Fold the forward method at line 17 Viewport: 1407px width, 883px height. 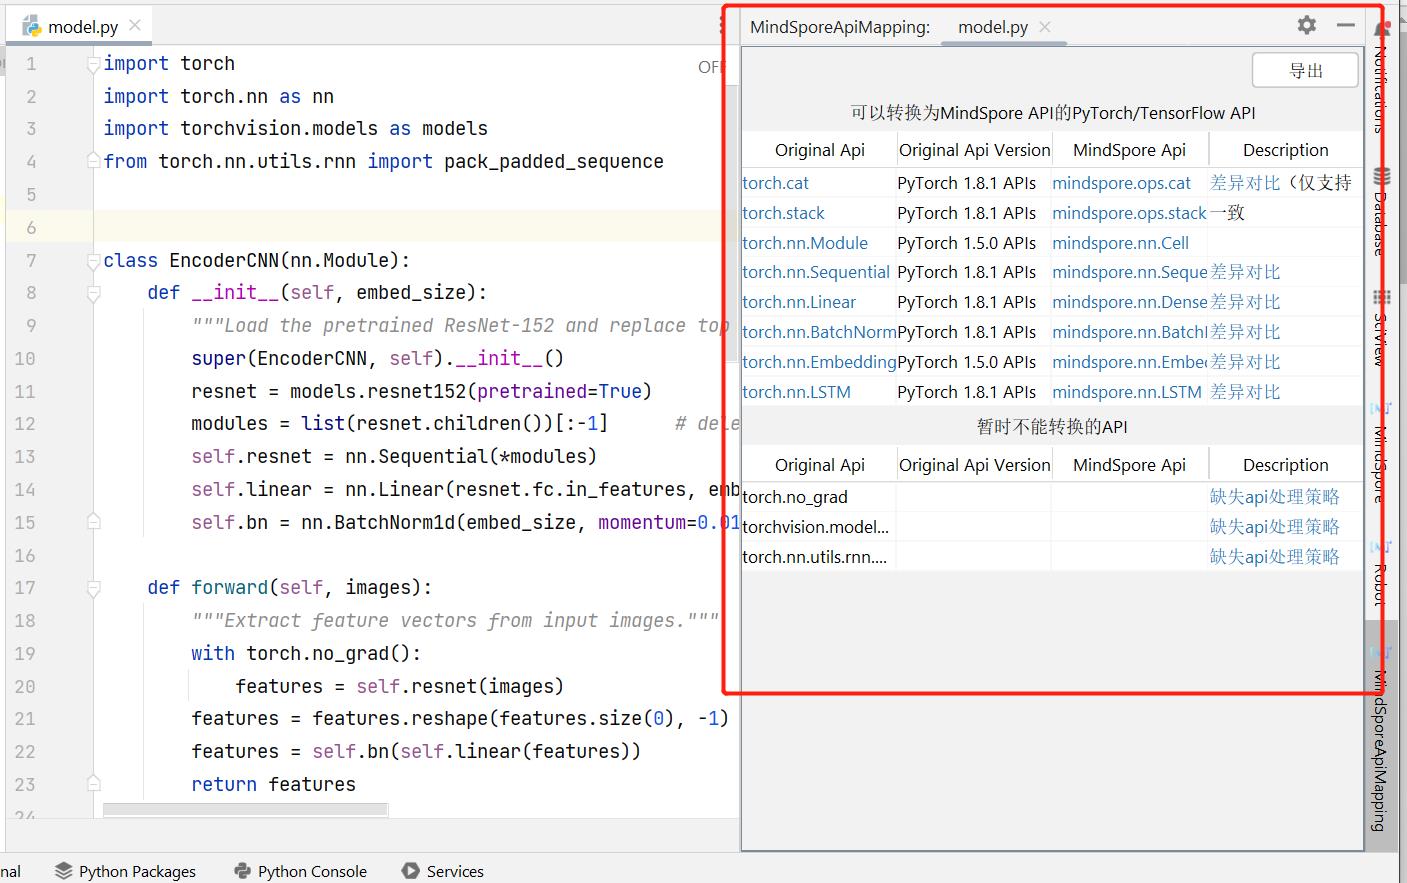(94, 588)
